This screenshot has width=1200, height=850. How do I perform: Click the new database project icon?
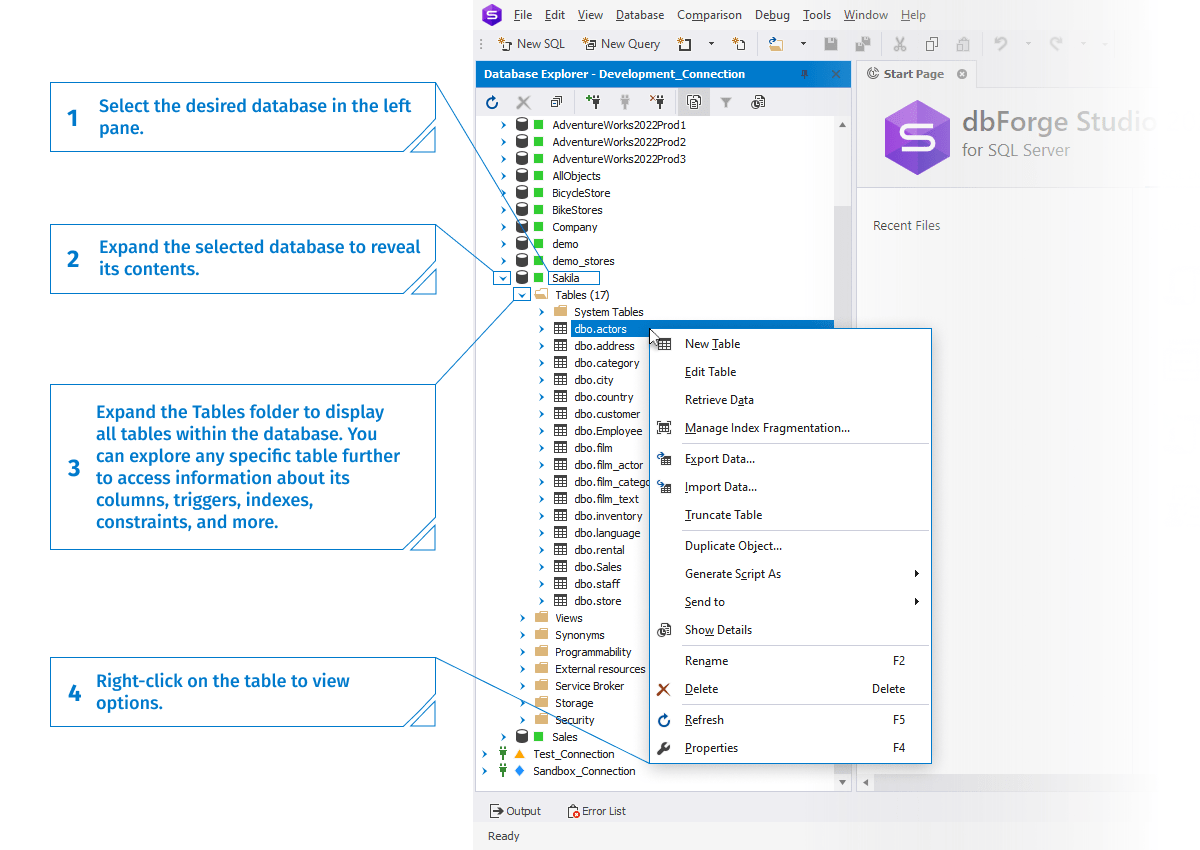click(685, 44)
